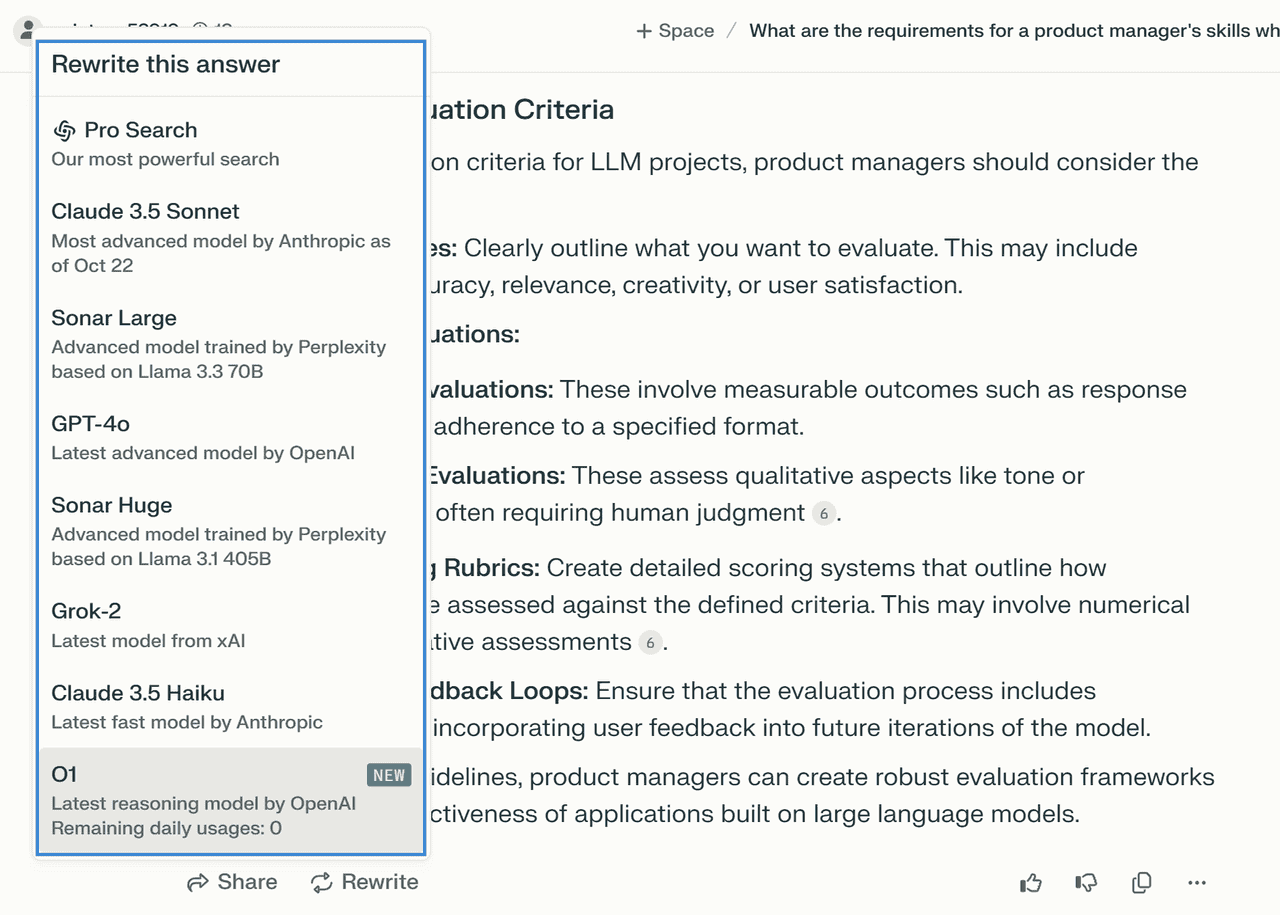Viewport: 1280px width, 915px height.
Task: Click the Rewrite button
Action: [364, 882]
